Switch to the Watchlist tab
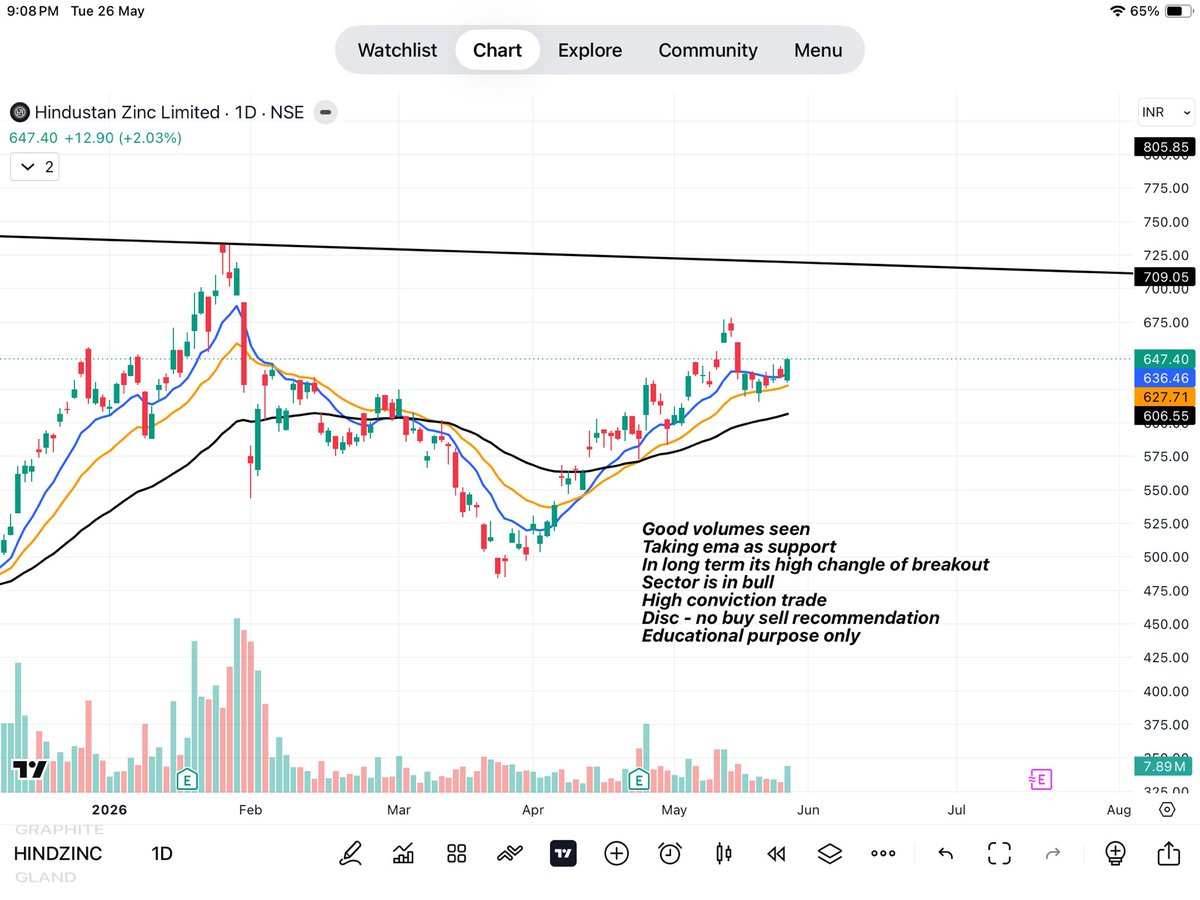The height and width of the screenshot is (900, 1200). point(397,50)
